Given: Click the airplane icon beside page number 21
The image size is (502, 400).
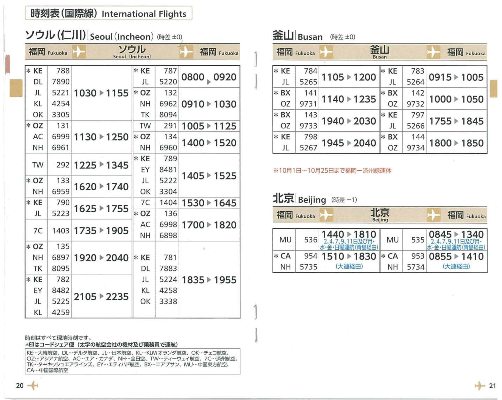Looking at the screenshot, I should [x=480, y=385].
